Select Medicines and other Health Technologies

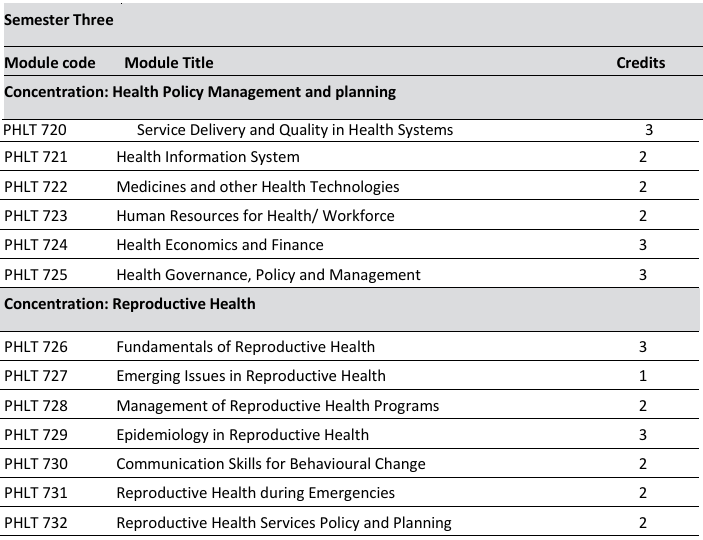coord(257,186)
